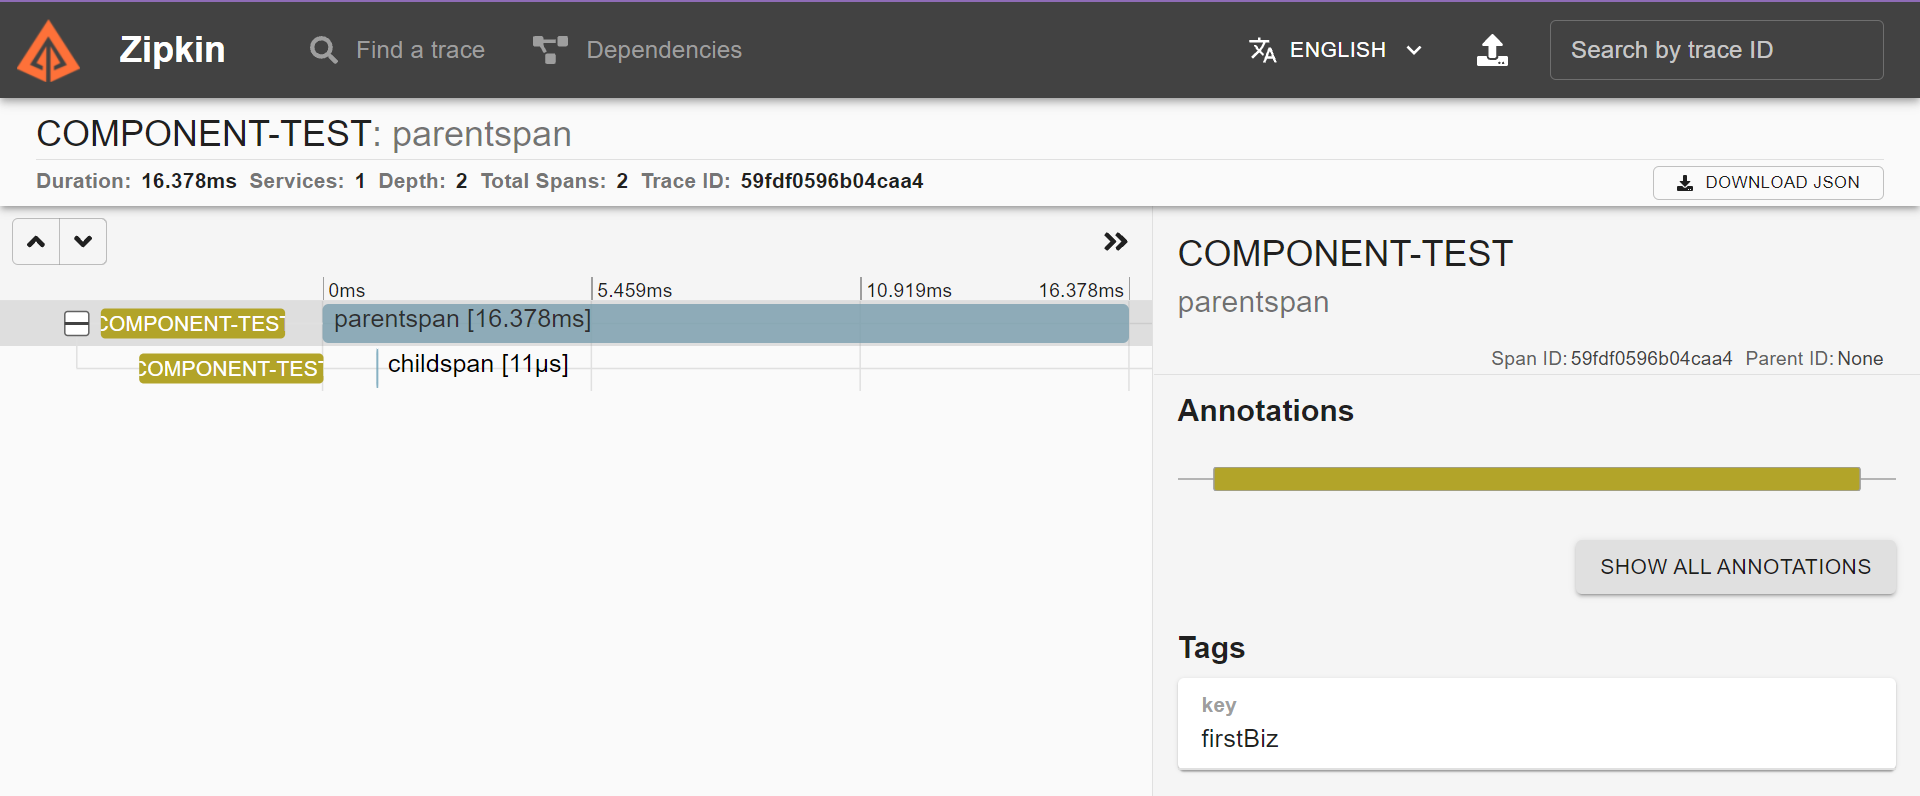Click the double-arrow to collapse detail panel
The image size is (1920, 796).
[x=1115, y=242]
